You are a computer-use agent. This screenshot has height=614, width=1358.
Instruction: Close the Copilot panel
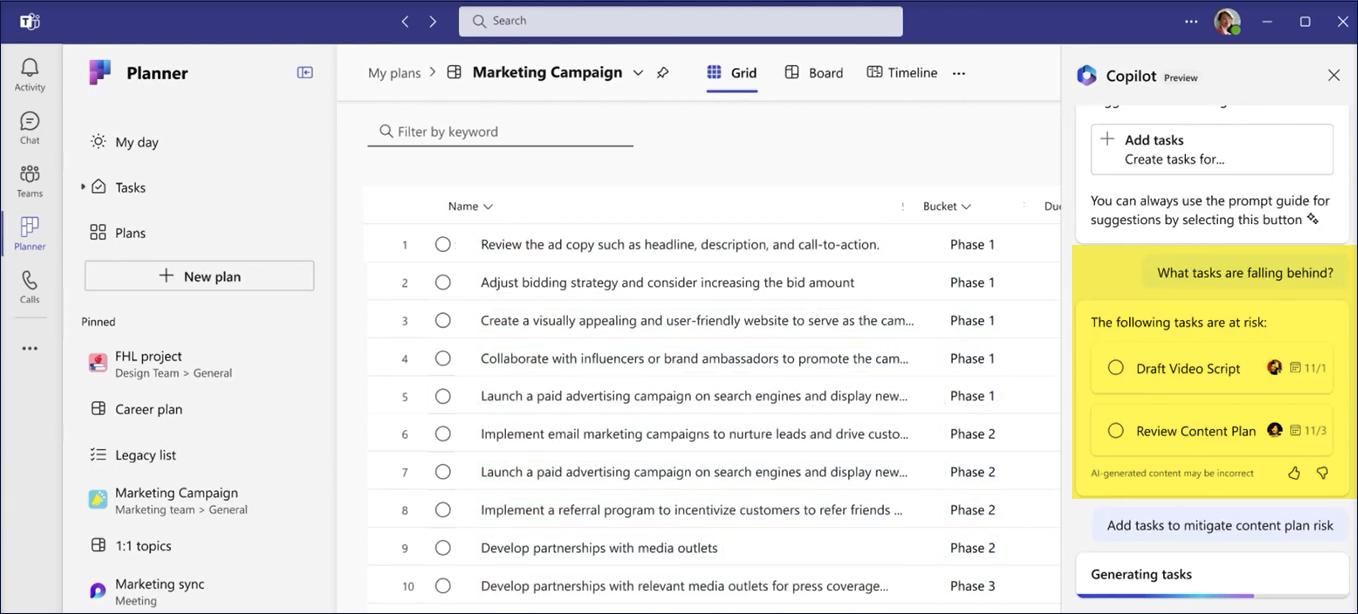[1333, 75]
